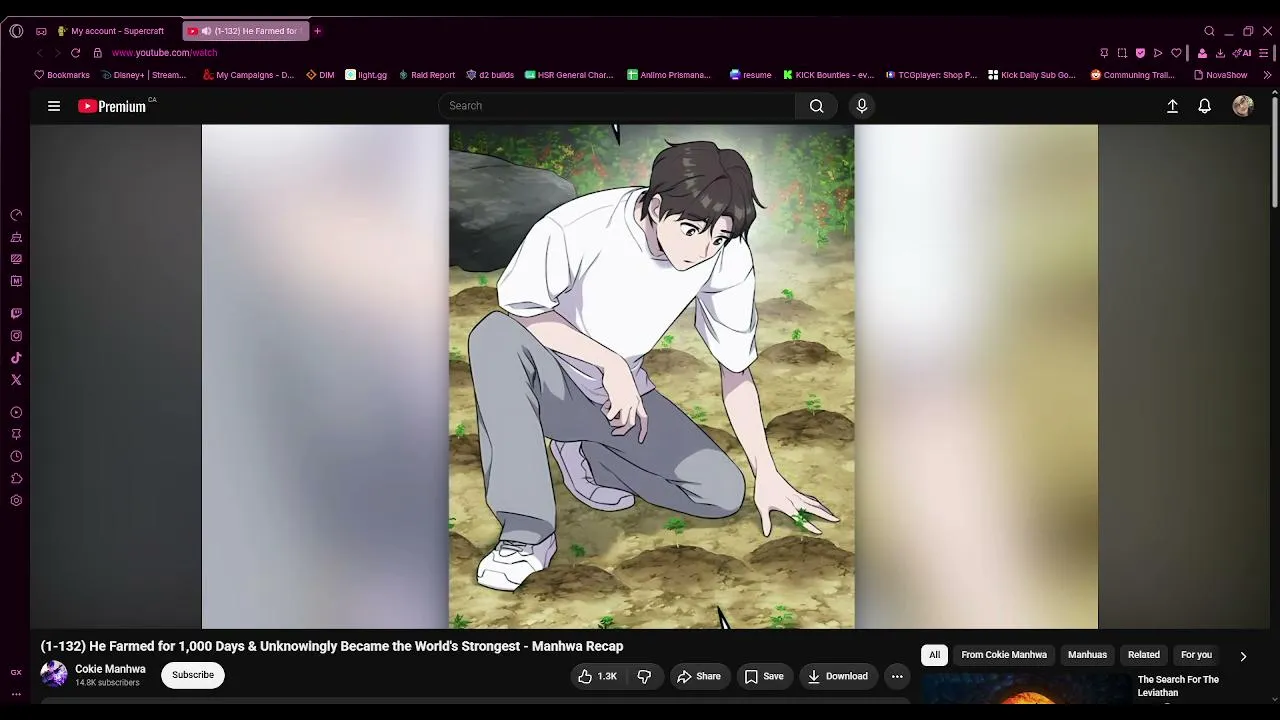The image size is (1280, 720).
Task: Open a new tab with plus button
Action: point(317,31)
